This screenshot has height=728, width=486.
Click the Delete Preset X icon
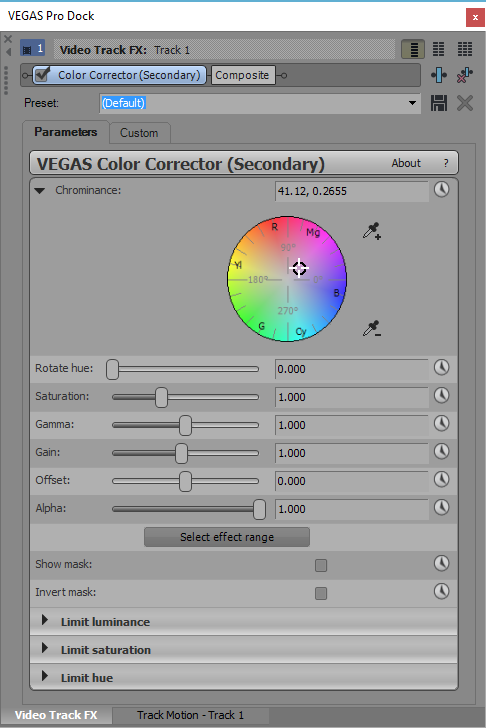pyautogui.click(x=465, y=103)
